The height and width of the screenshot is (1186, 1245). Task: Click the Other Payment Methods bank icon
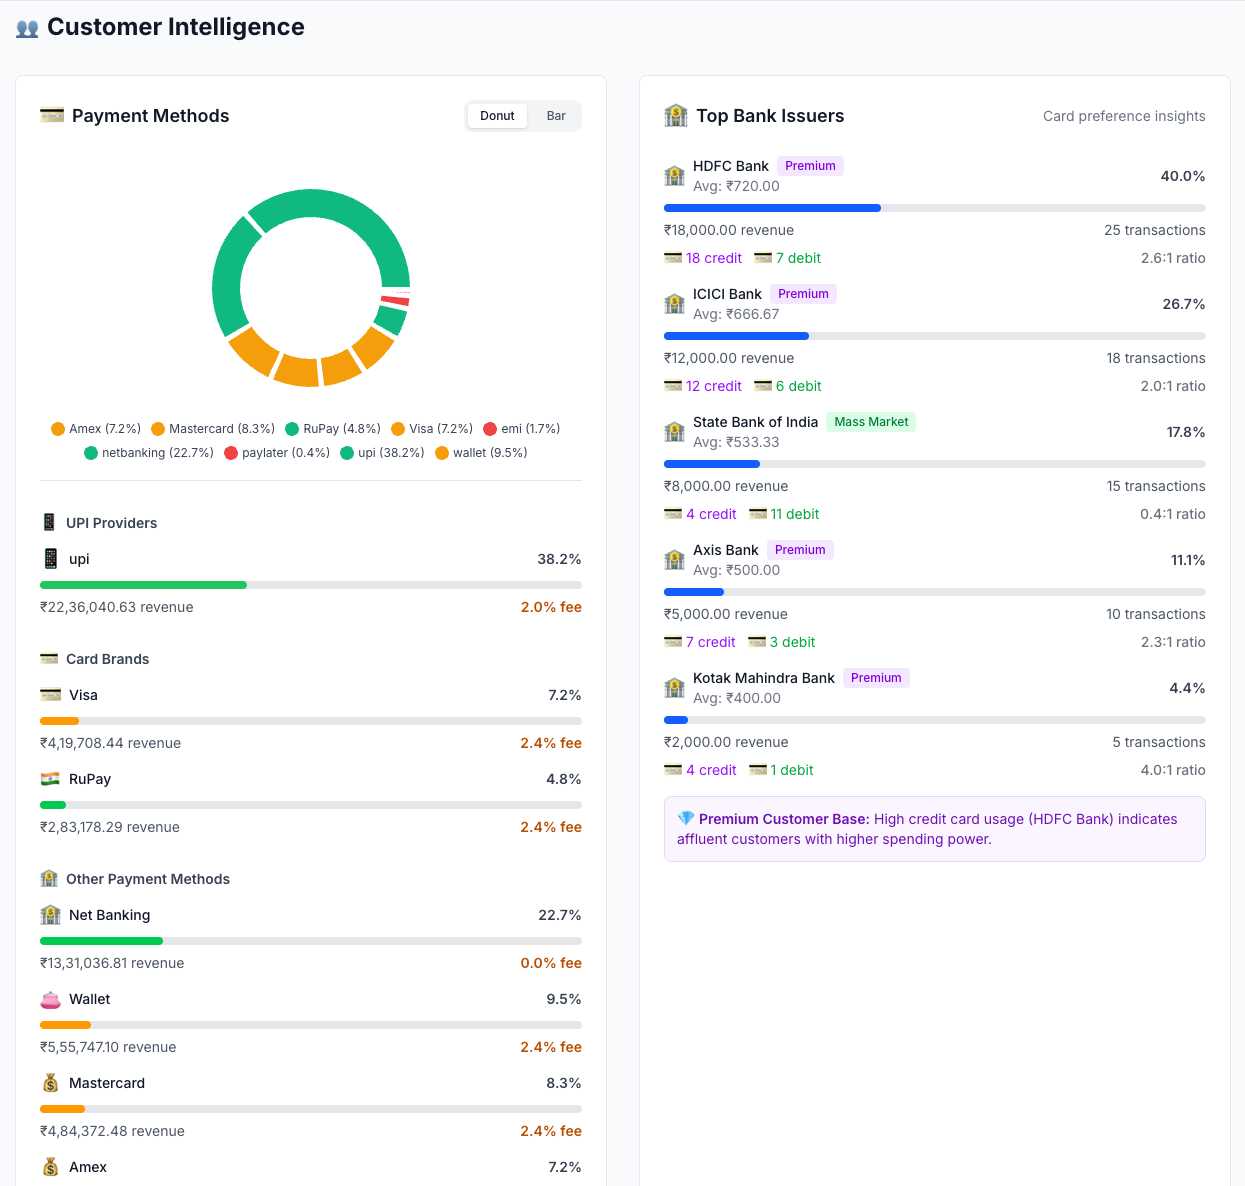tap(49, 878)
